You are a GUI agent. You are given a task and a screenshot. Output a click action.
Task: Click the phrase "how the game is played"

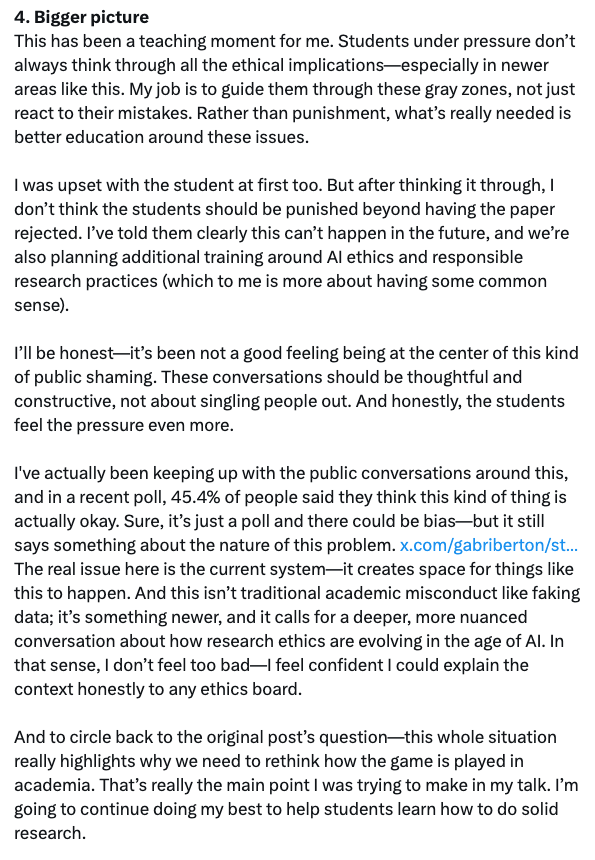click(x=411, y=761)
